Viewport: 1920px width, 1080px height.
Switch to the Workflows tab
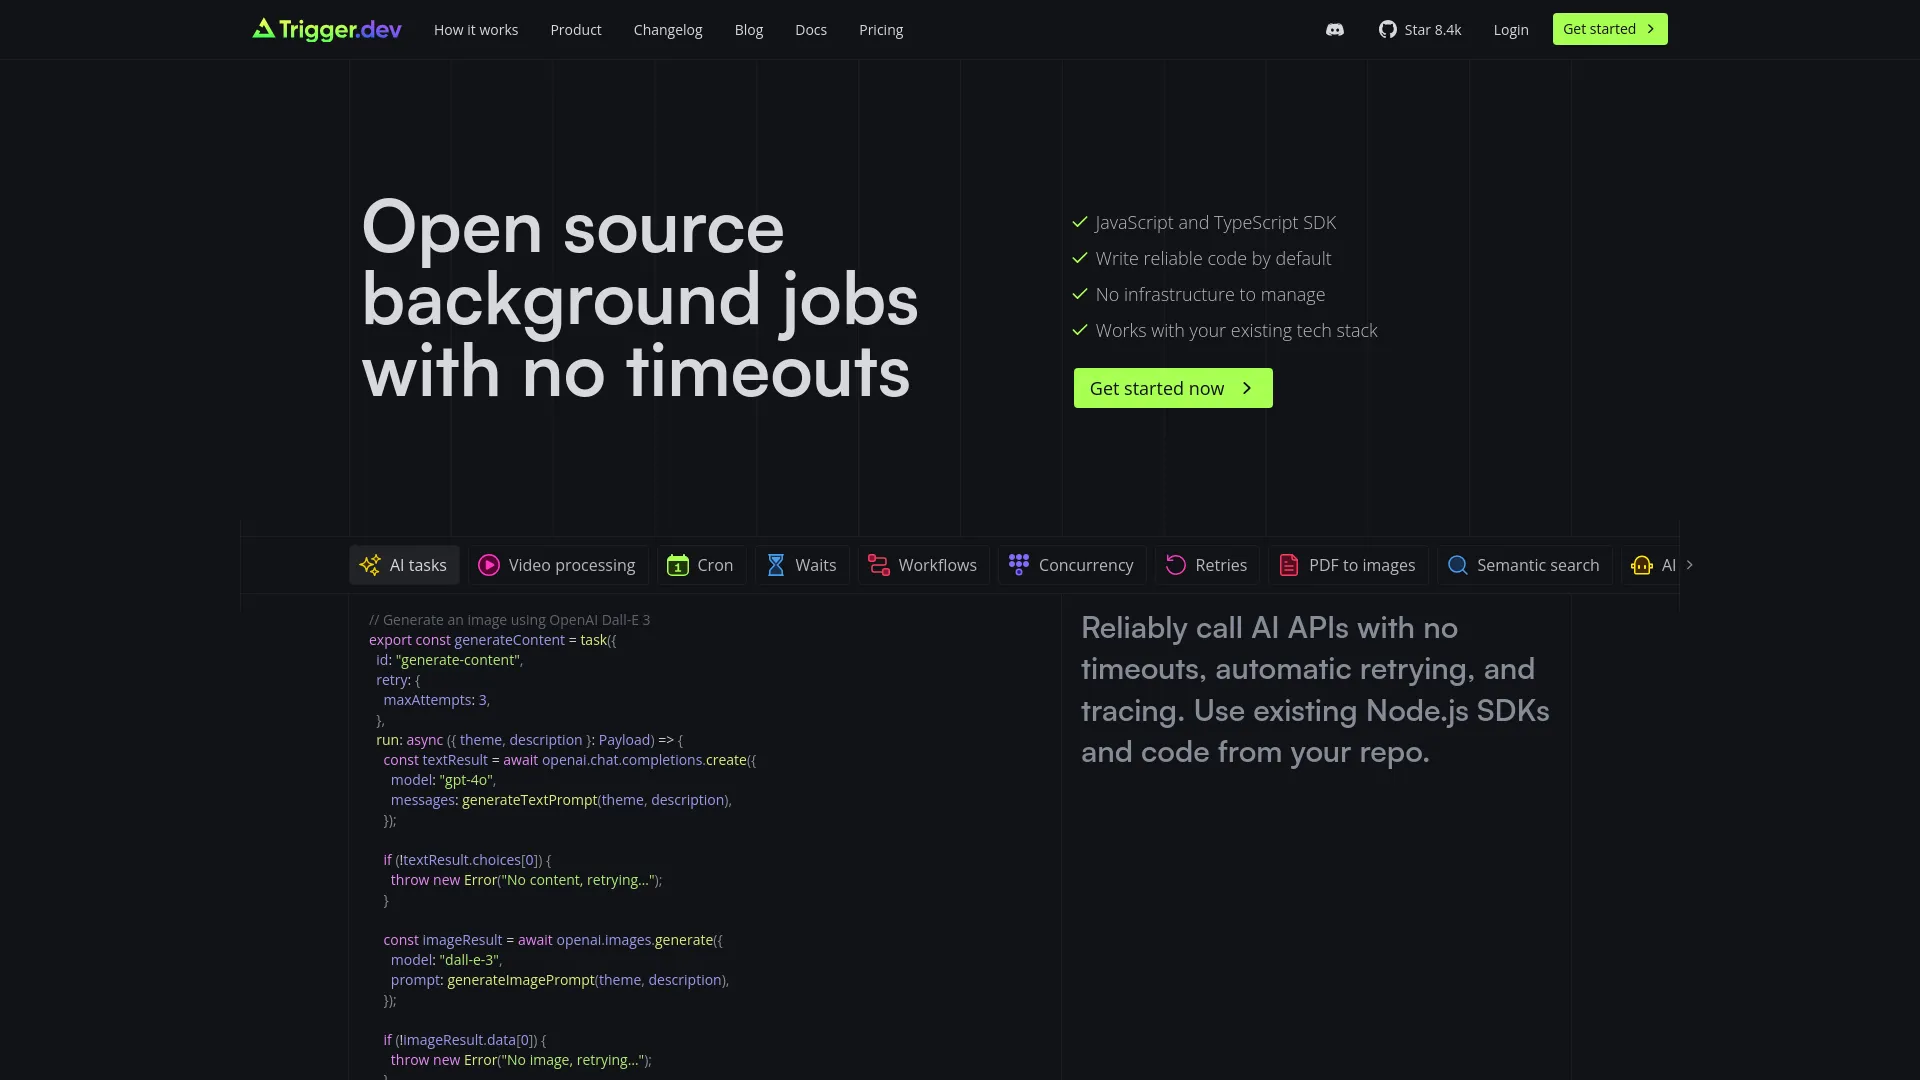tap(922, 565)
